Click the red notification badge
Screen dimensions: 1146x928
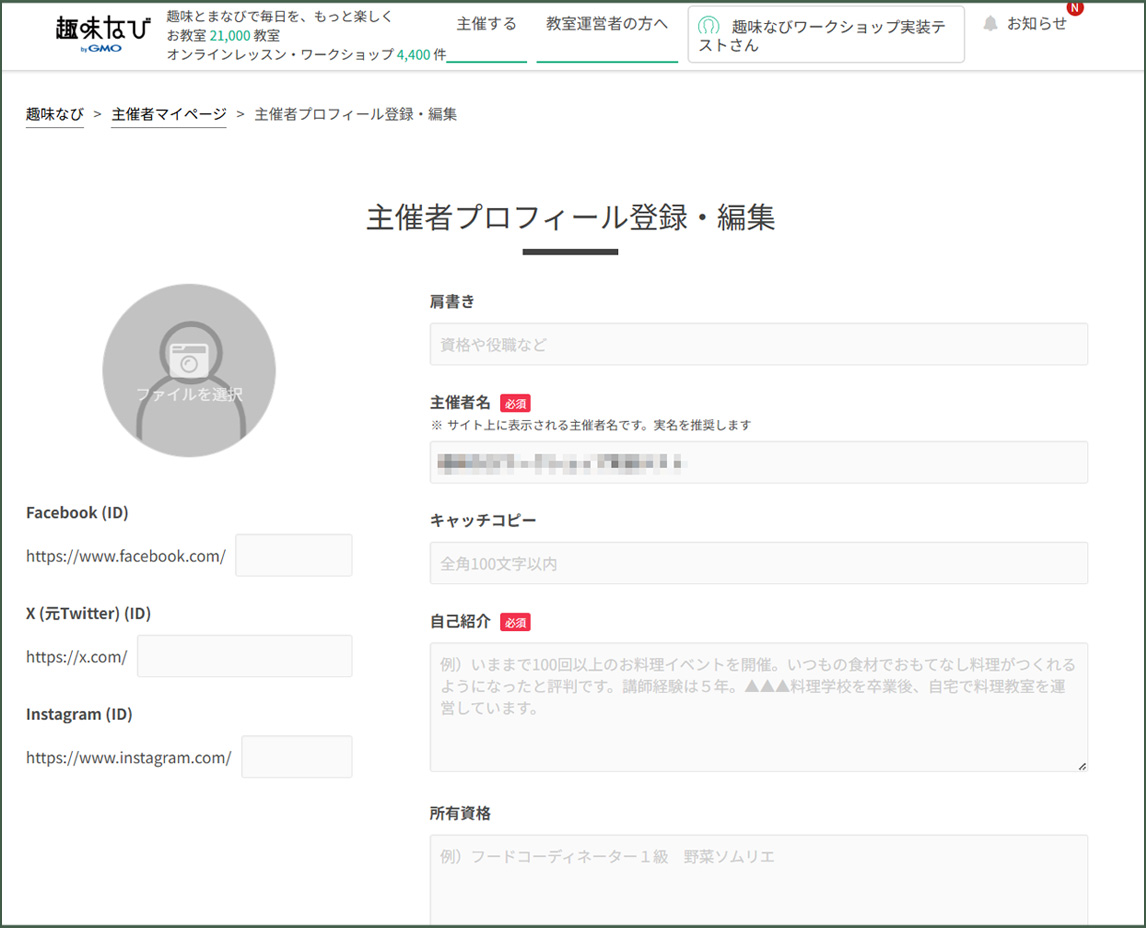pyautogui.click(x=1075, y=7)
